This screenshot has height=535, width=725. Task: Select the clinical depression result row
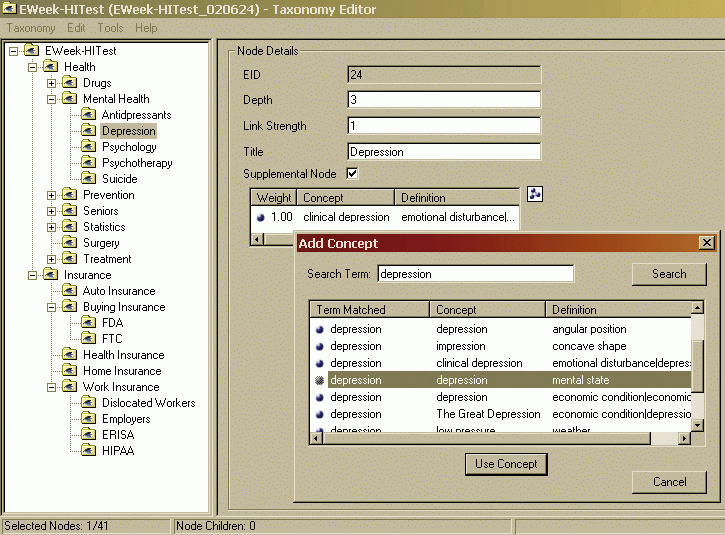point(501,363)
